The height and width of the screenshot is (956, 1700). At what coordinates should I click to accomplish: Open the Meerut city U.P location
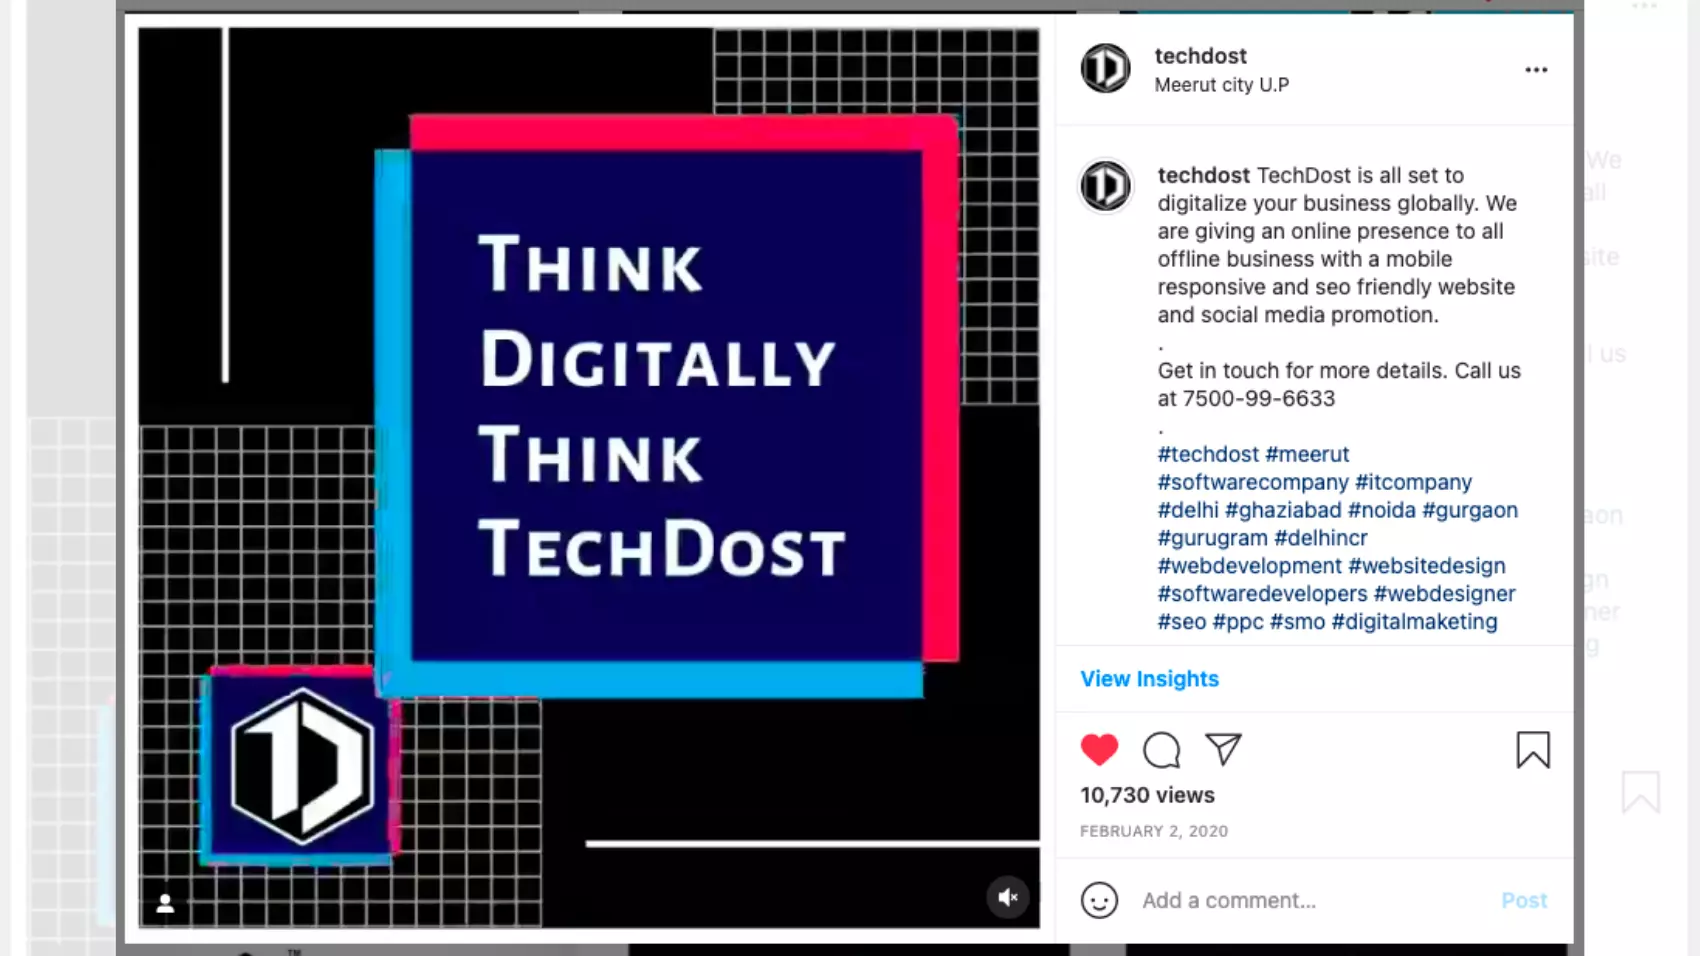click(x=1221, y=85)
